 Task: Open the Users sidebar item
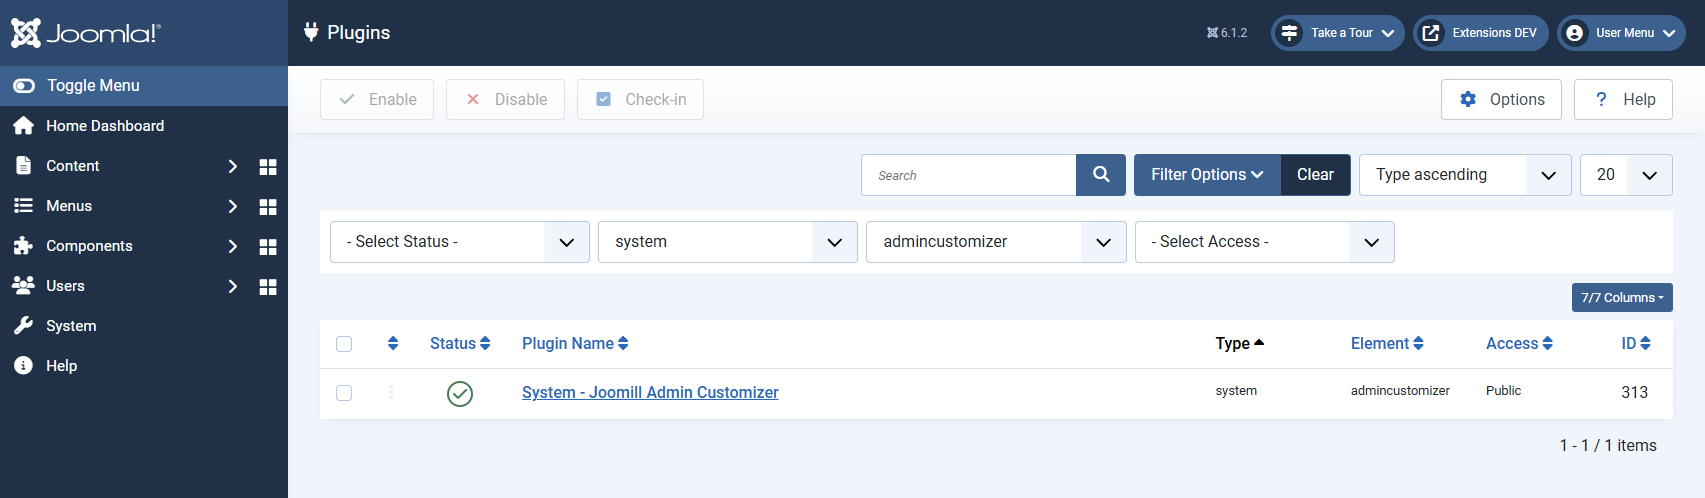tap(65, 286)
